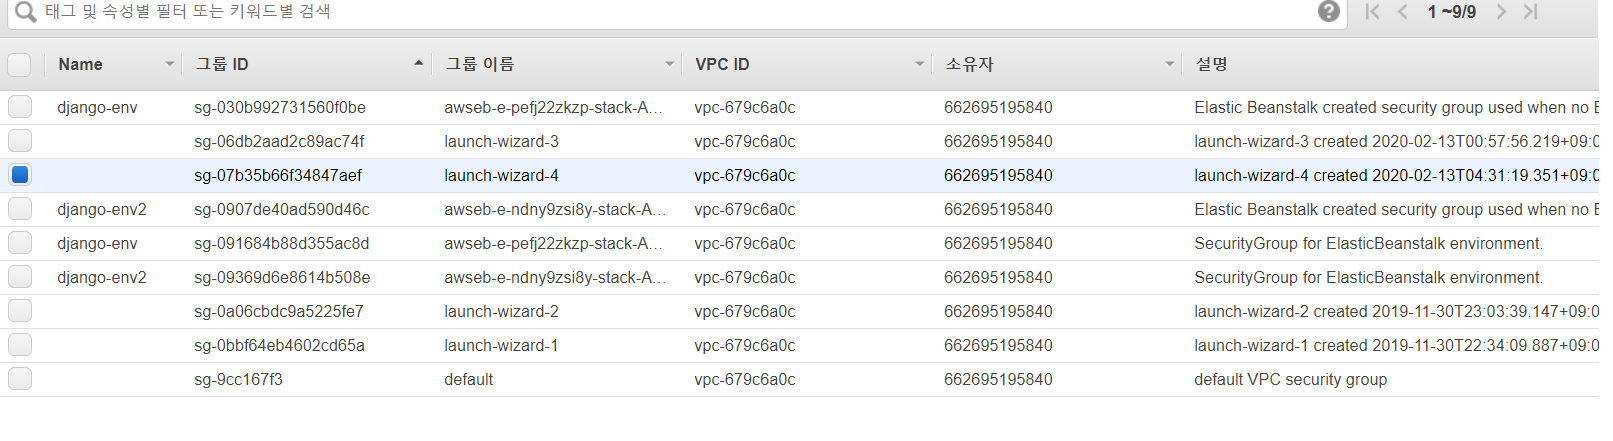Click the launch-wizard-3 group name

point(501,141)
